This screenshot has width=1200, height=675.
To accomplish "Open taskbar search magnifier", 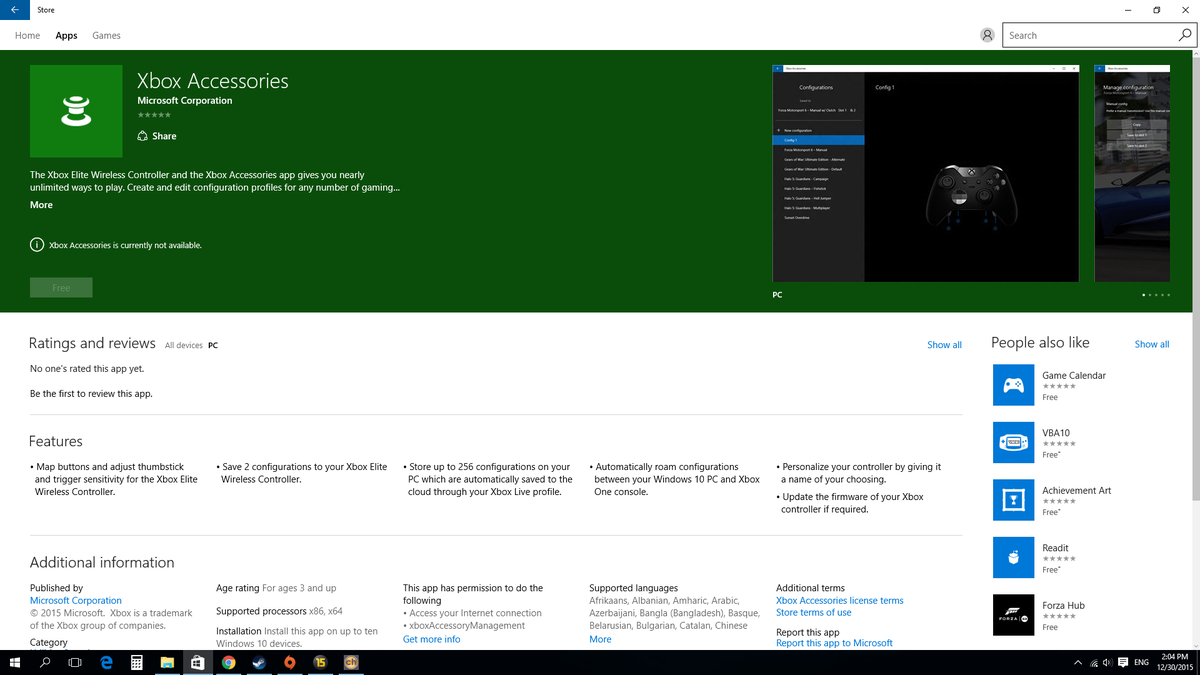I will 45,662.
